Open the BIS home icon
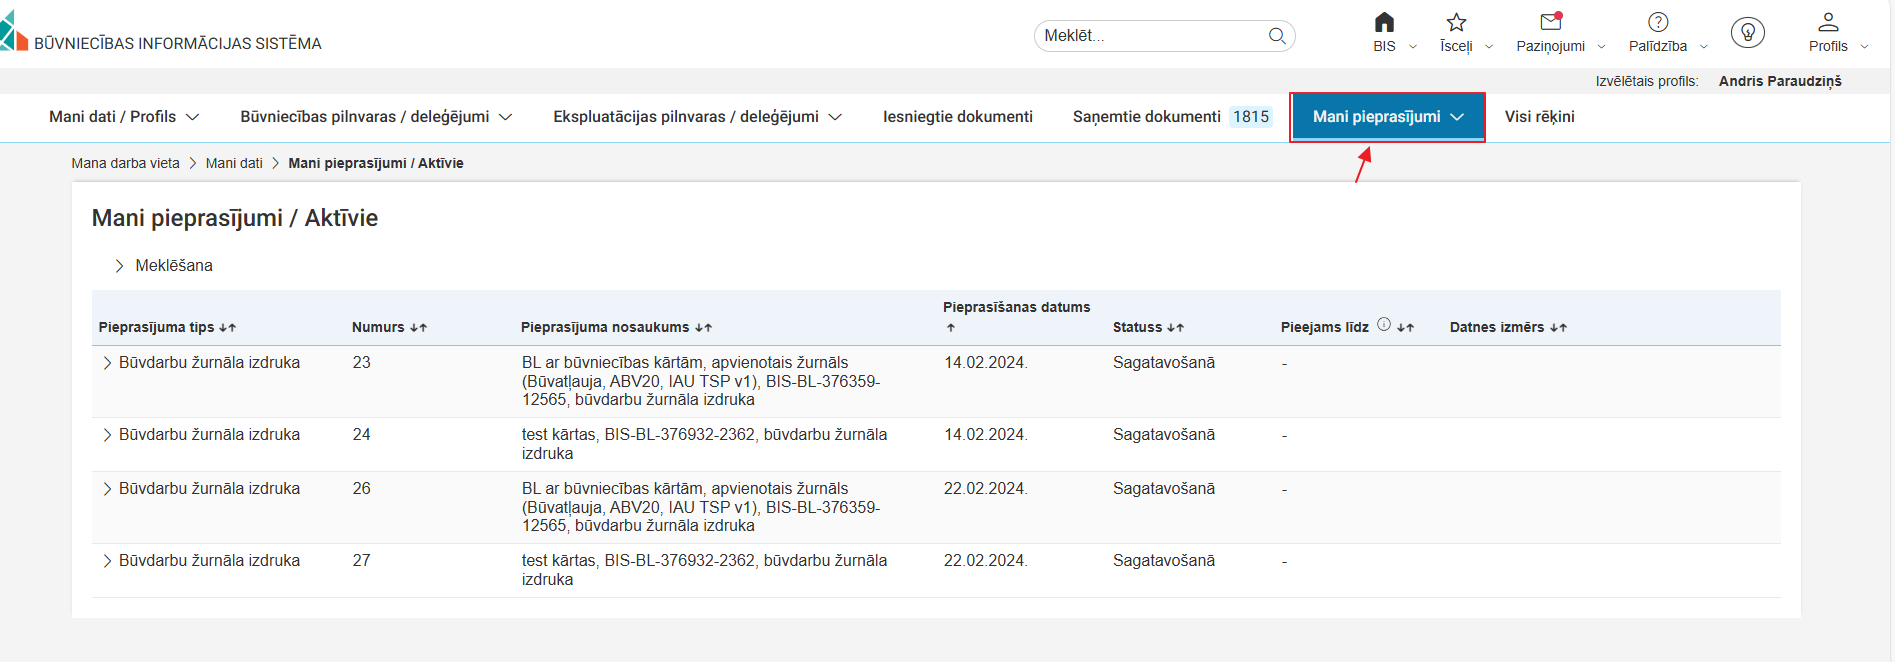Viewport: 1895px width, 662px height. tap(1384, 23)
